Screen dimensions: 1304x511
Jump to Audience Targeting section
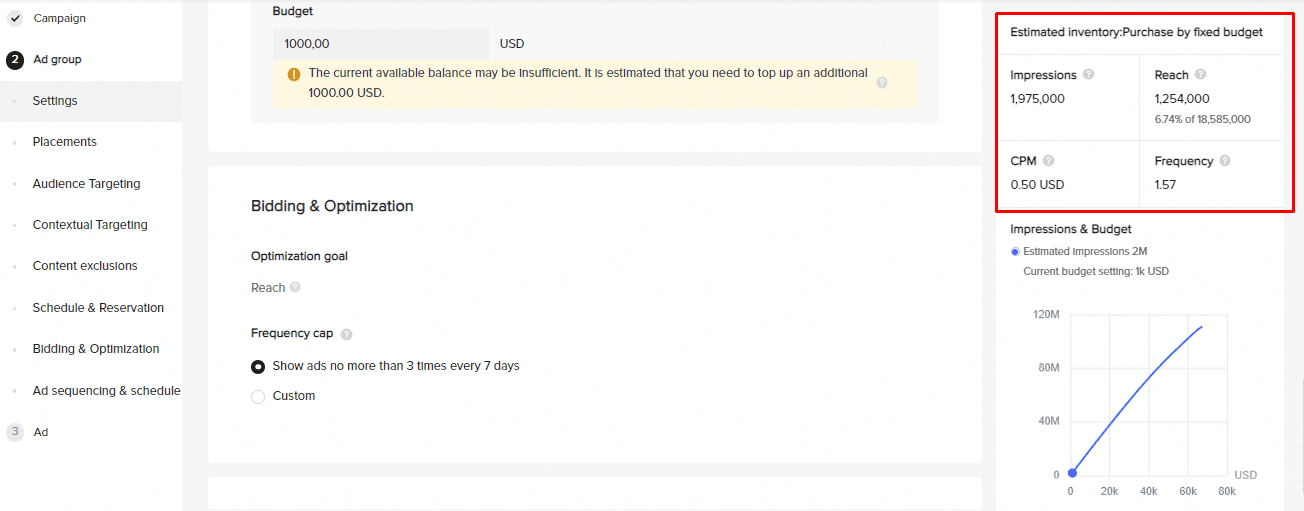(x=86, y=184)
